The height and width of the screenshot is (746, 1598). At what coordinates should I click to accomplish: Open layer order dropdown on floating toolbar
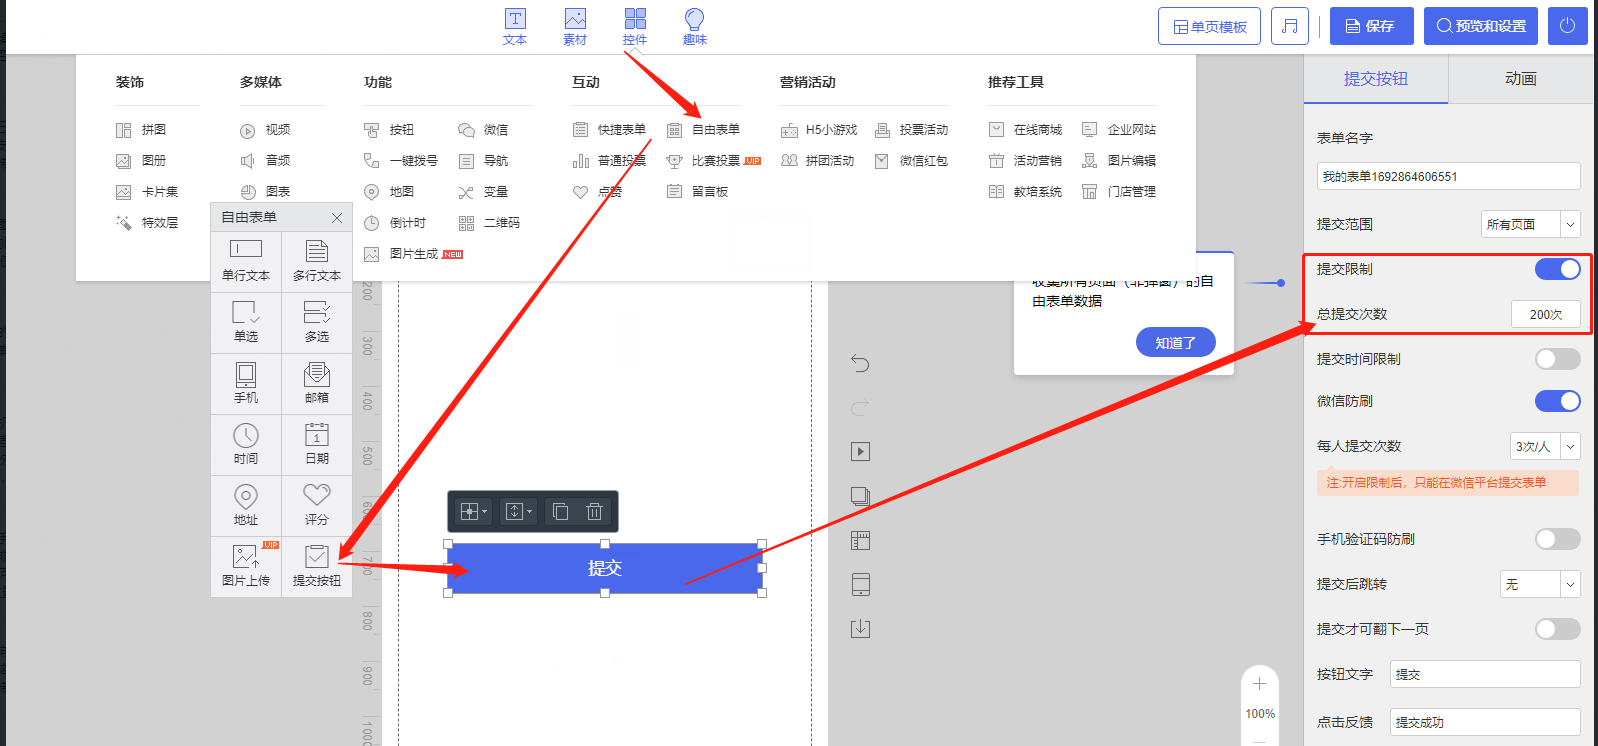[518, 511]
